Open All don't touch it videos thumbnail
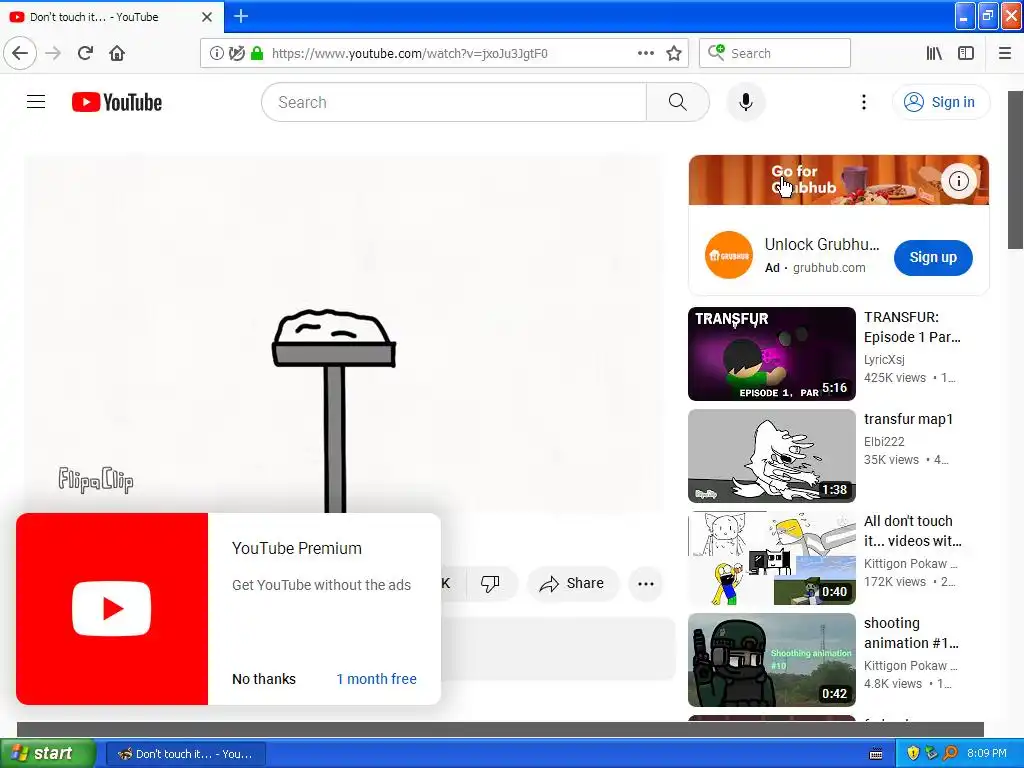1024x768 pixels. click(x=771, y=558)
